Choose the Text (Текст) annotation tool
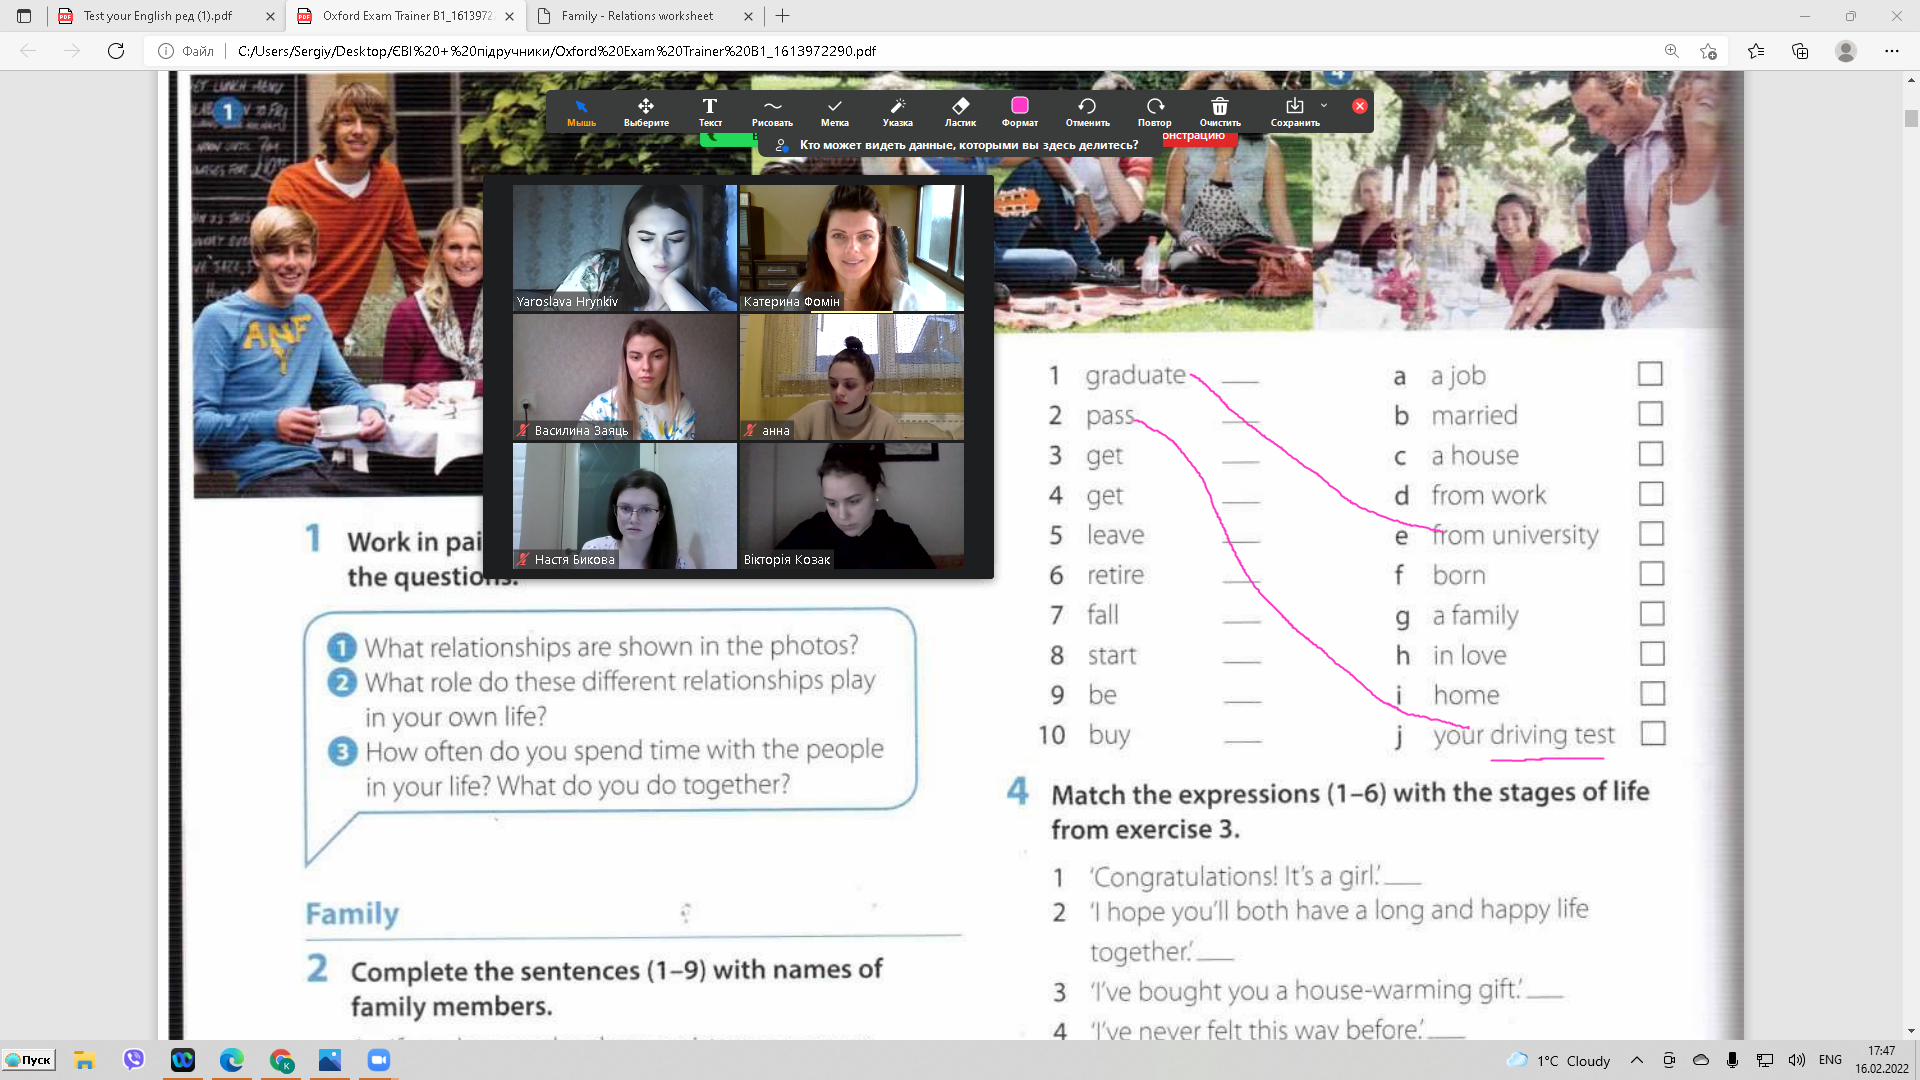Image resolution: width=1920 pixels, height=1080 pixels. (x=710, y=111)
